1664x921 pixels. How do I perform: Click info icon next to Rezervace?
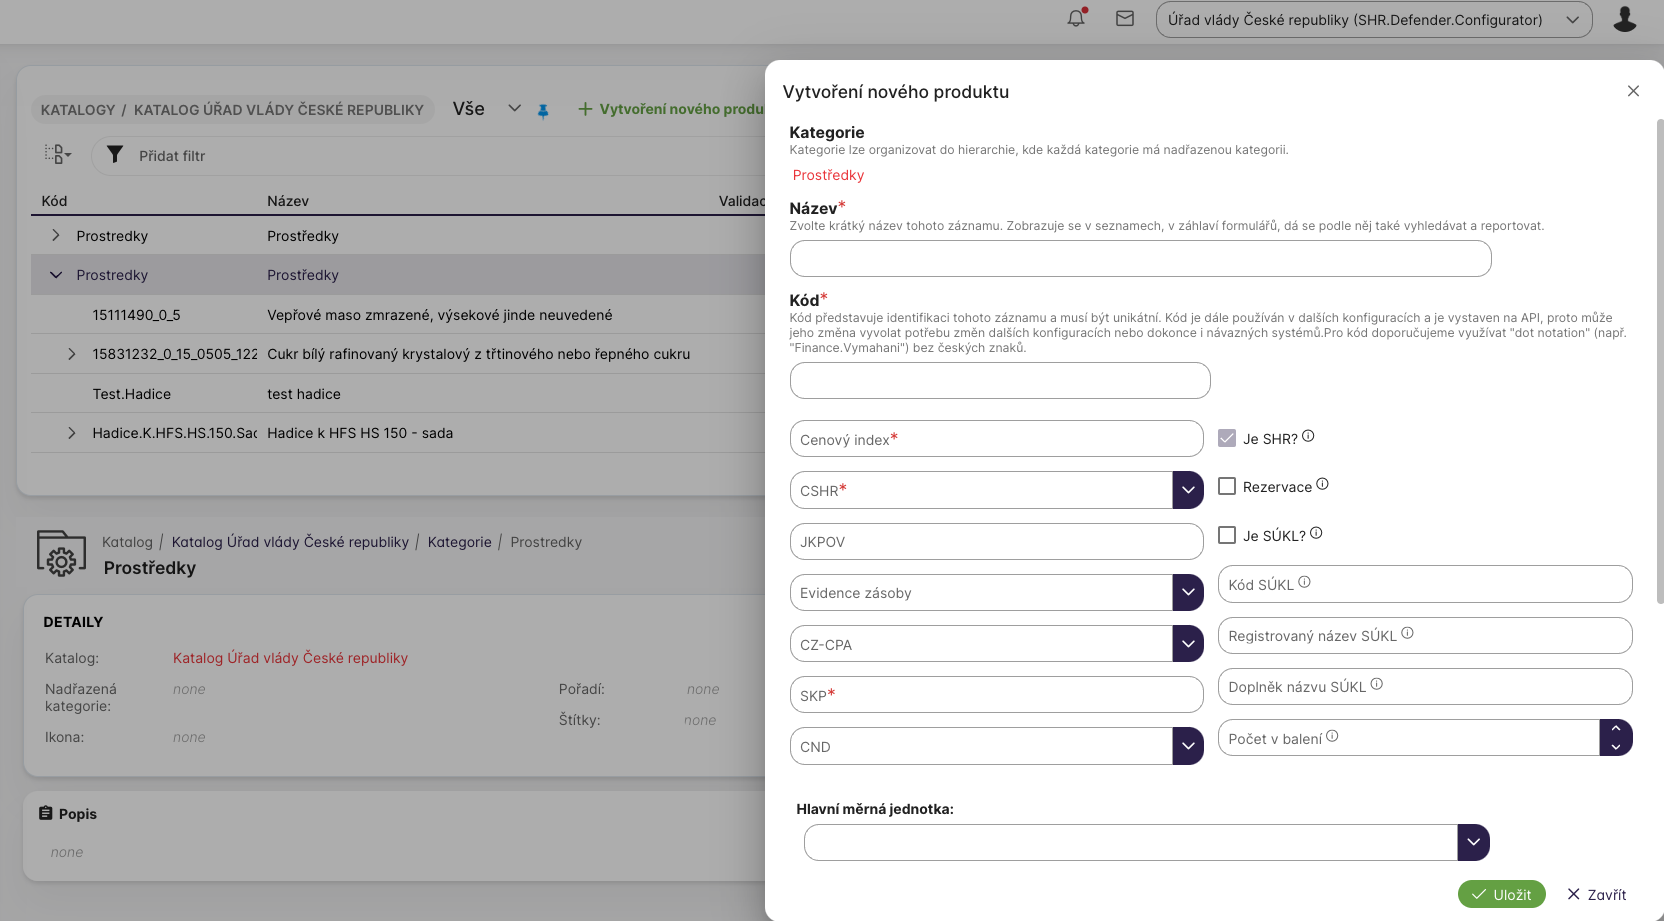(x=1322, y=484)
